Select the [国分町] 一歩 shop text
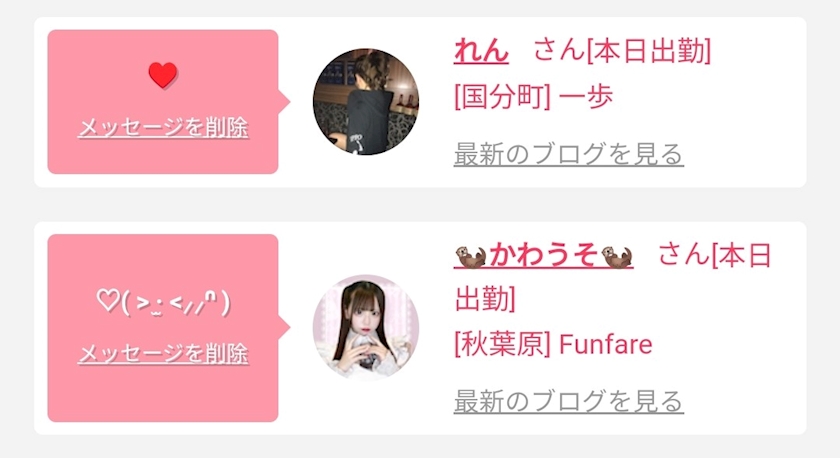Viewport: 840px width, 458px height. (534, 97)
